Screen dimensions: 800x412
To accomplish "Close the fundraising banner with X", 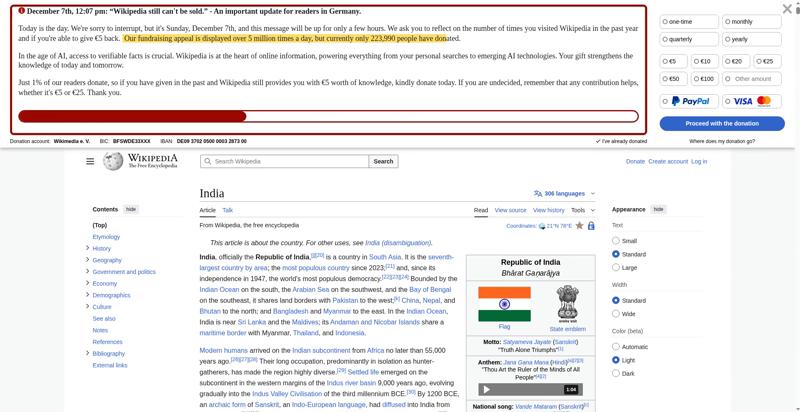I will 787,9.
